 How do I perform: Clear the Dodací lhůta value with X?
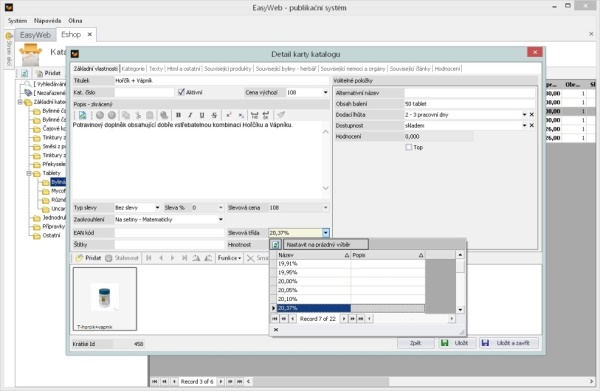coord(532,115)
